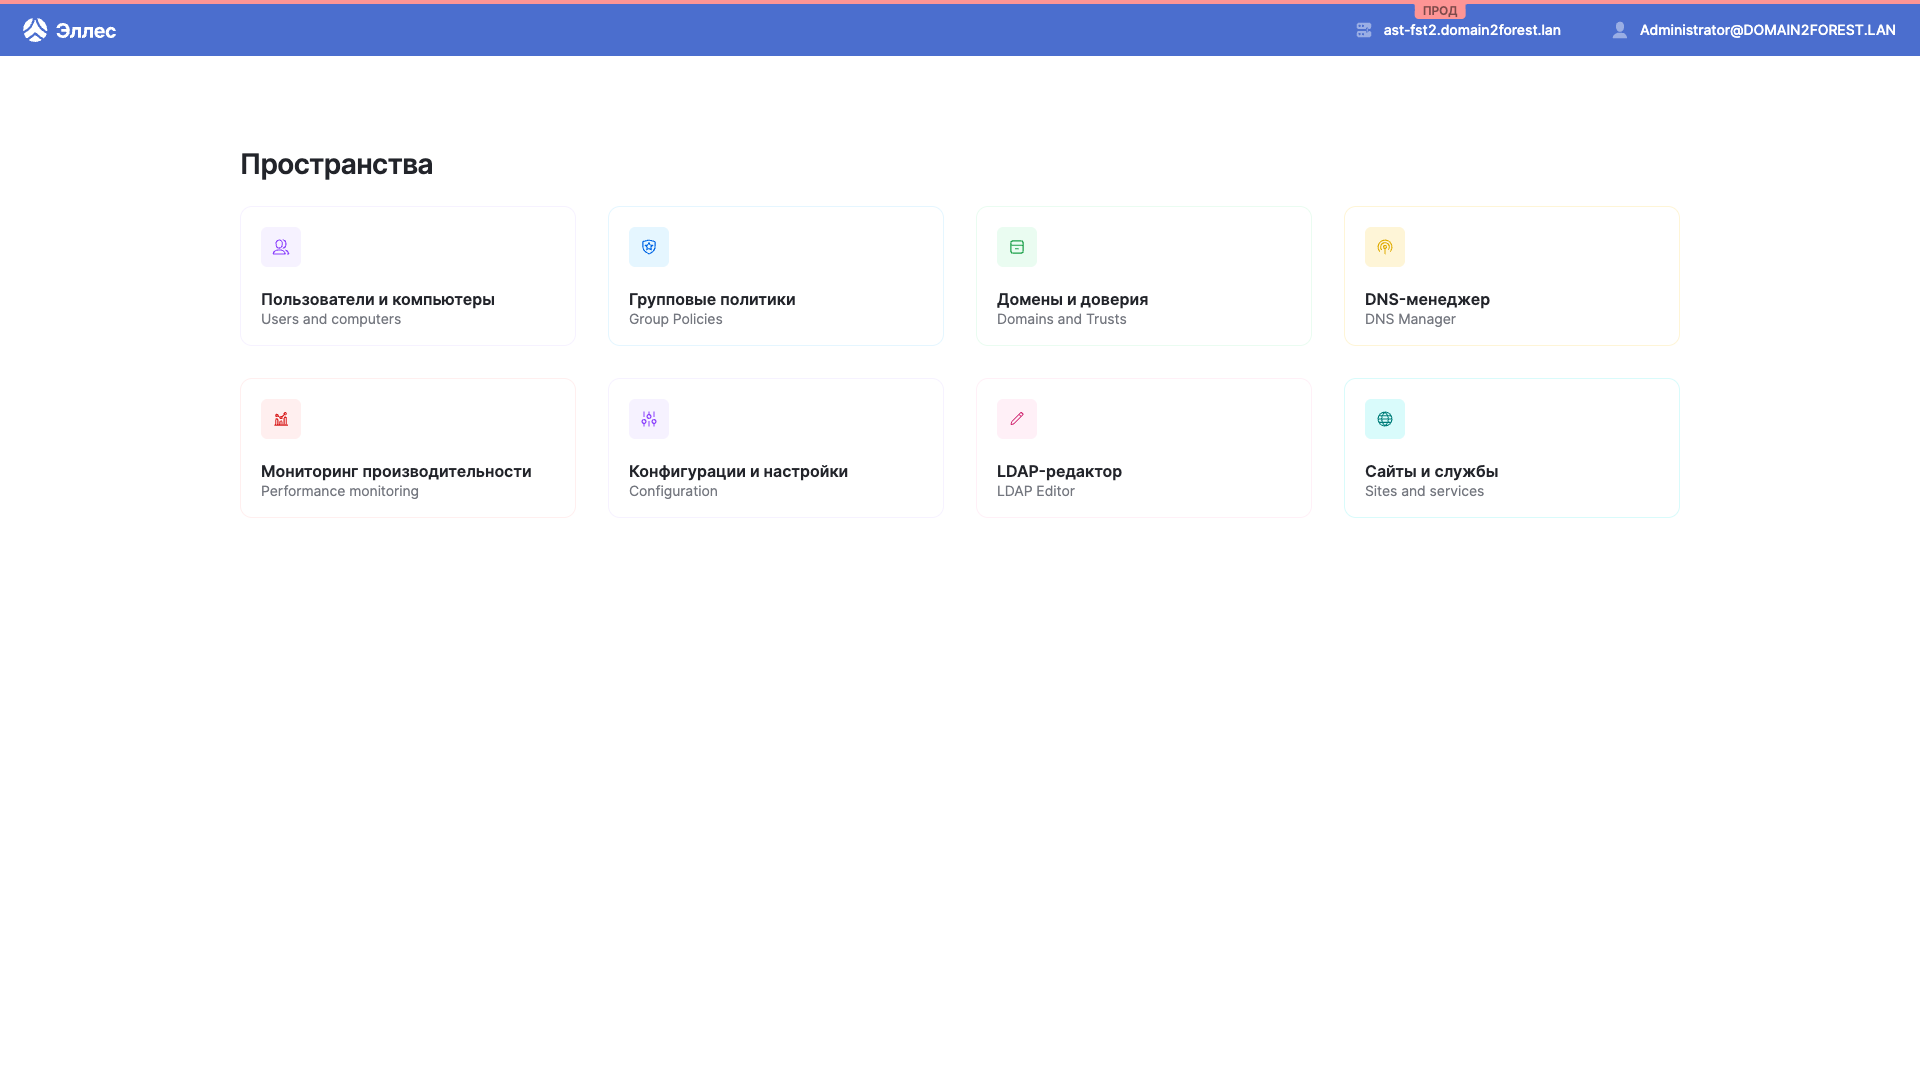
Task: Click the Эллес logo icon
Action: (x=35, y=30)
